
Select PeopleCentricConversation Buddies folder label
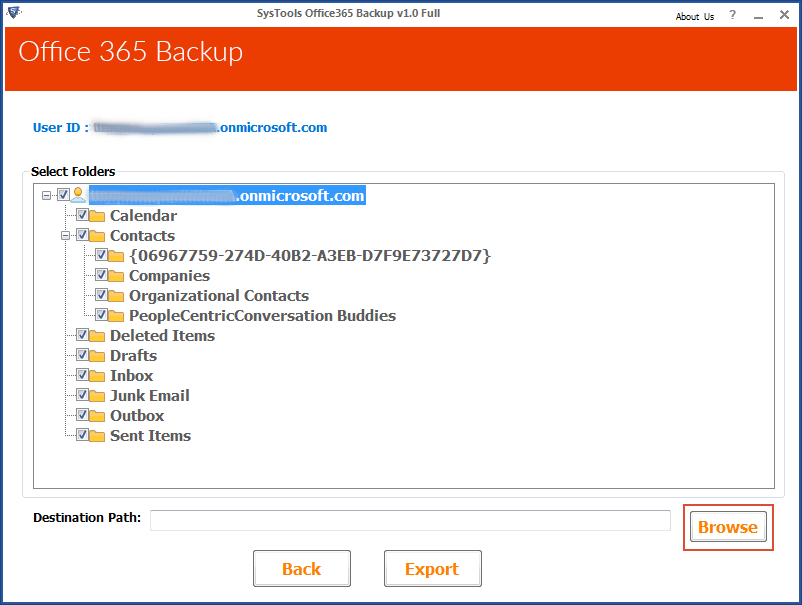pos(262,316)
